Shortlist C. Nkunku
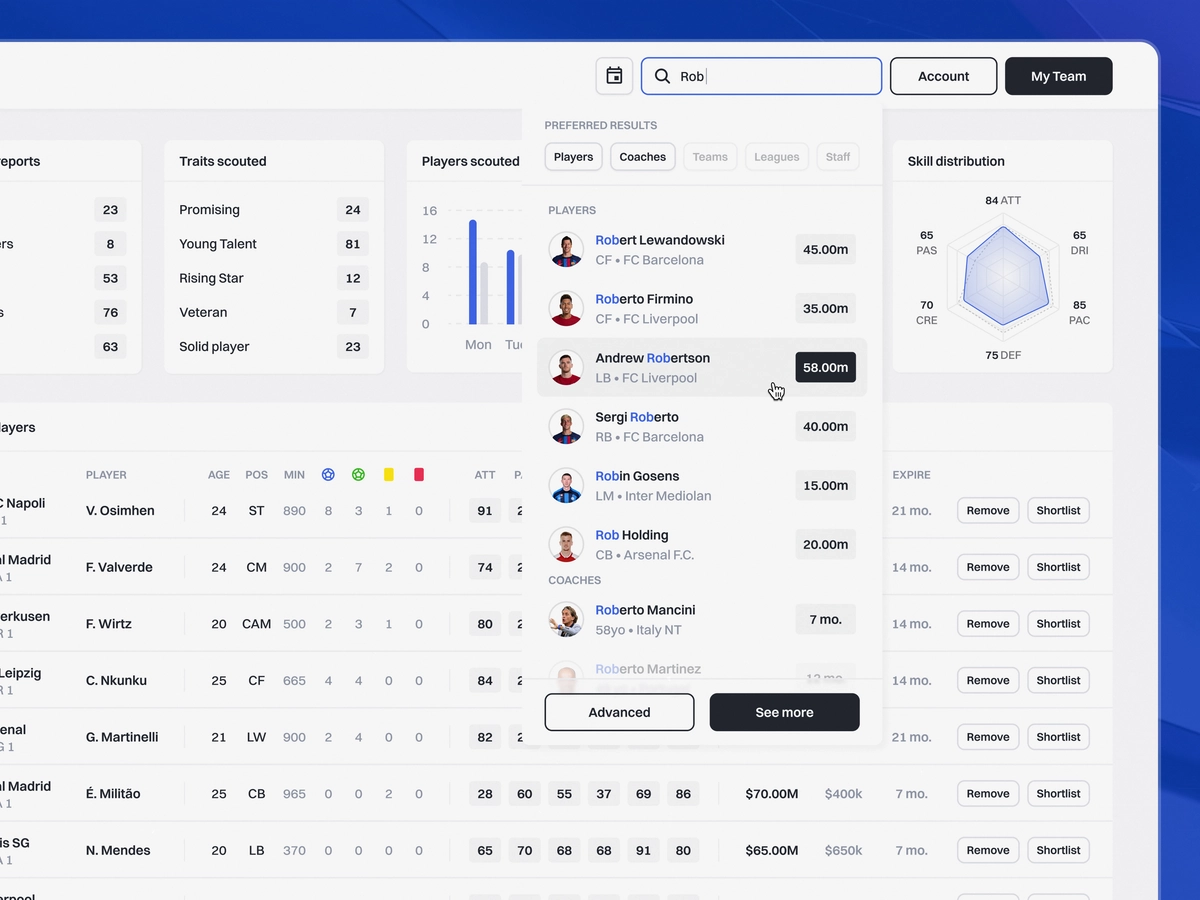 point(1058,680)
